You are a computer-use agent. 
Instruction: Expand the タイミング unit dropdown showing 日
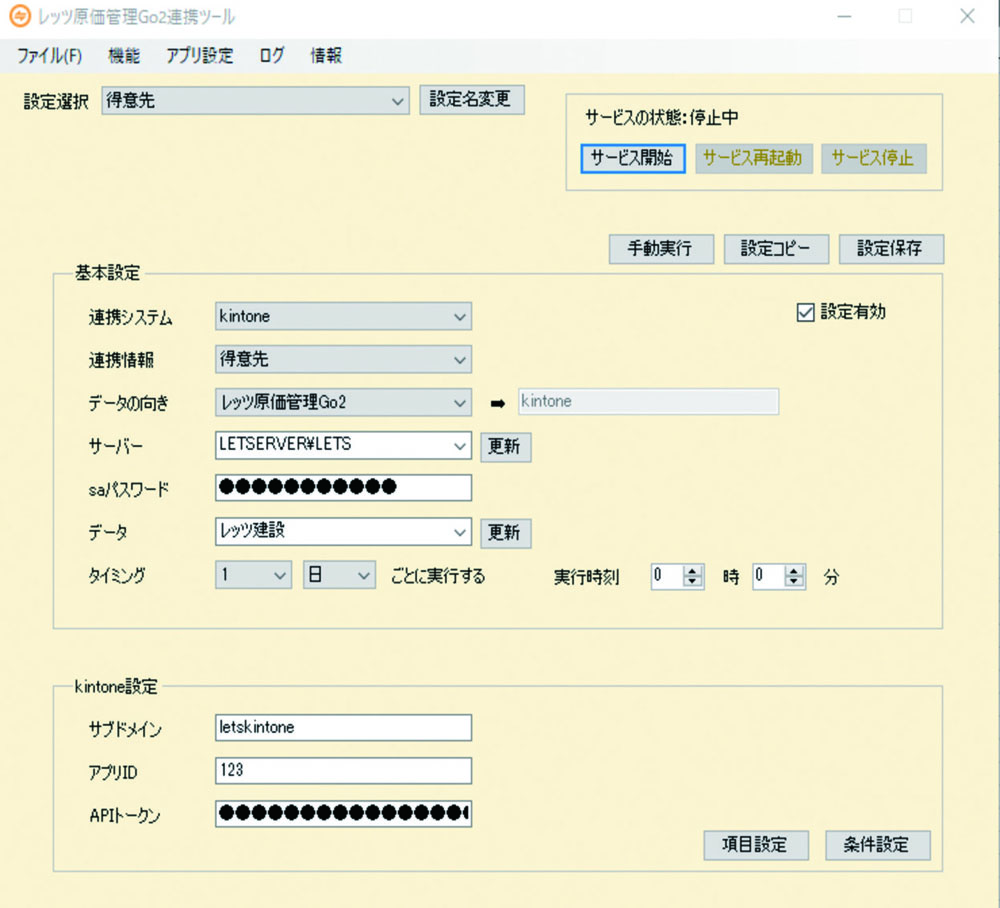(x=339, y=575)
